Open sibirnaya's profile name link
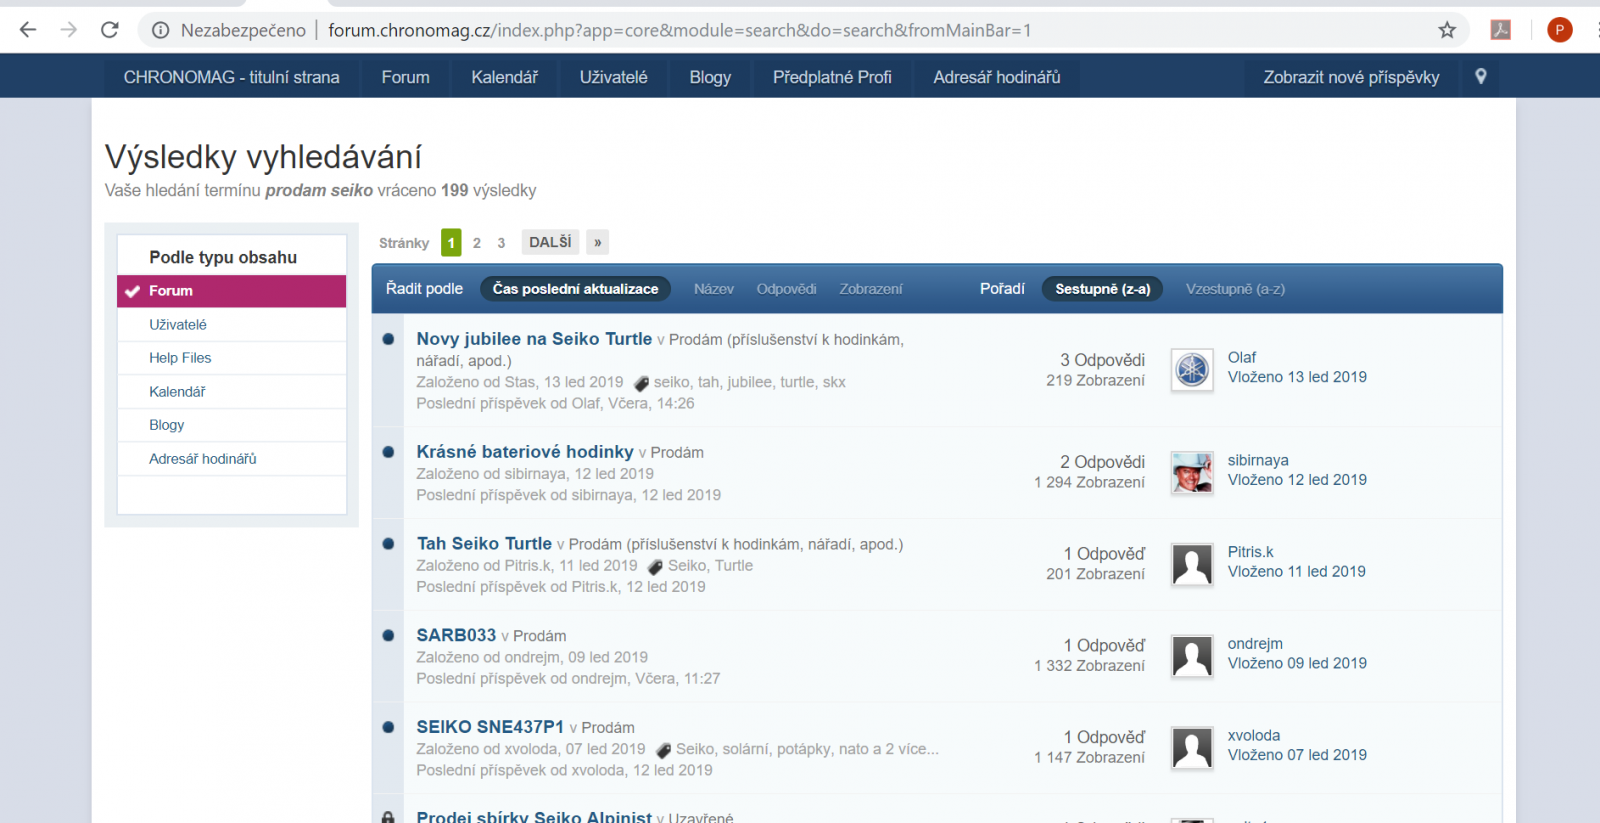The height and width of the screenshot is (823, 1600). (1258, 460)
